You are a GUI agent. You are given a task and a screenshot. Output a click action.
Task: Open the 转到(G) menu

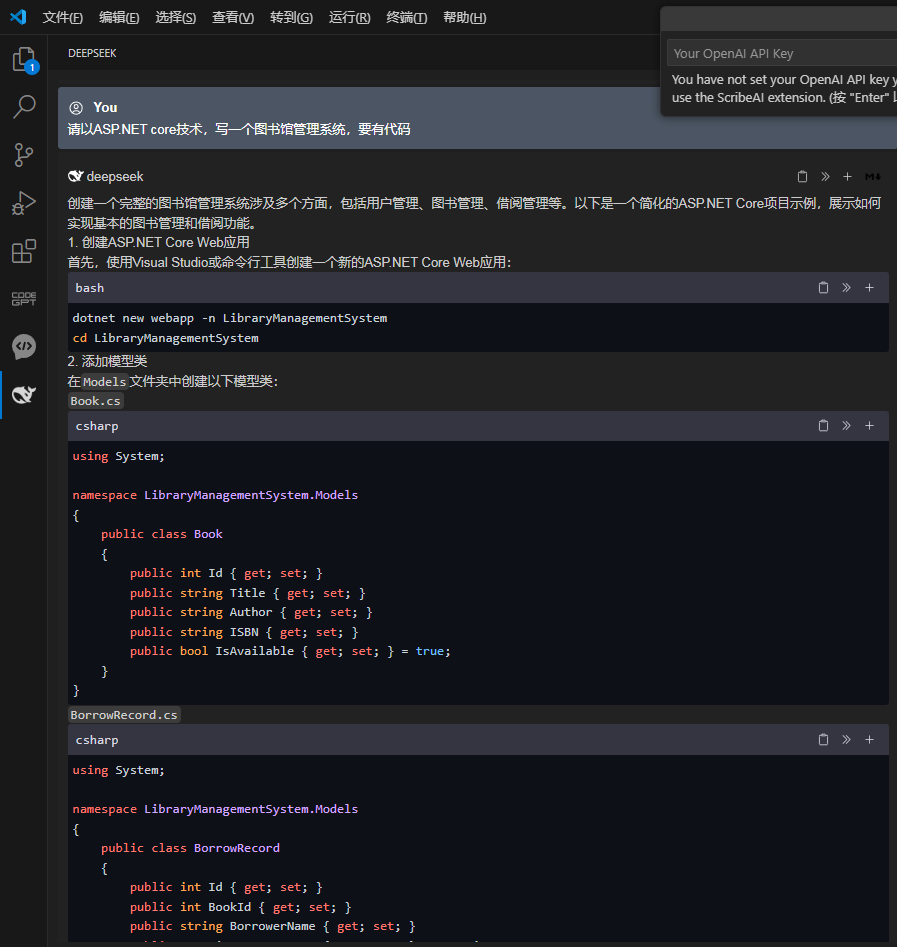(291, 18)
